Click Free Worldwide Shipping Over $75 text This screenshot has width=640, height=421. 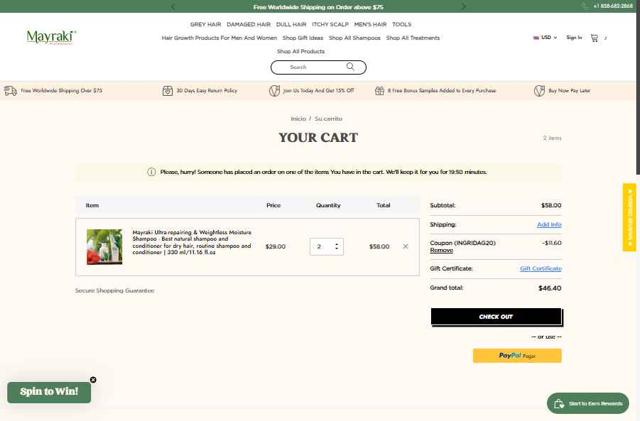tap(62, 91)
